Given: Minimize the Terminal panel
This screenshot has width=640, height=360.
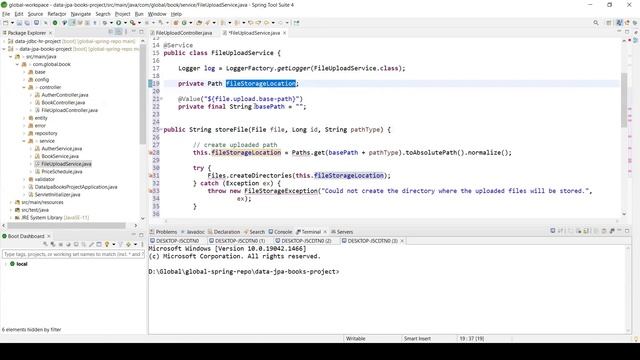Looking at the screenshot, I should (x=620, y=231).
